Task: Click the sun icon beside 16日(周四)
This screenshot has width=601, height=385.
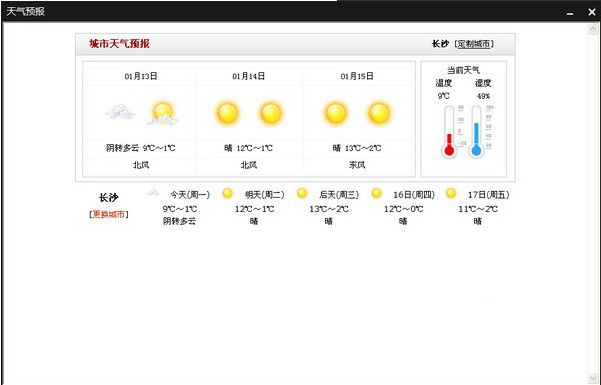Action: 376,193
